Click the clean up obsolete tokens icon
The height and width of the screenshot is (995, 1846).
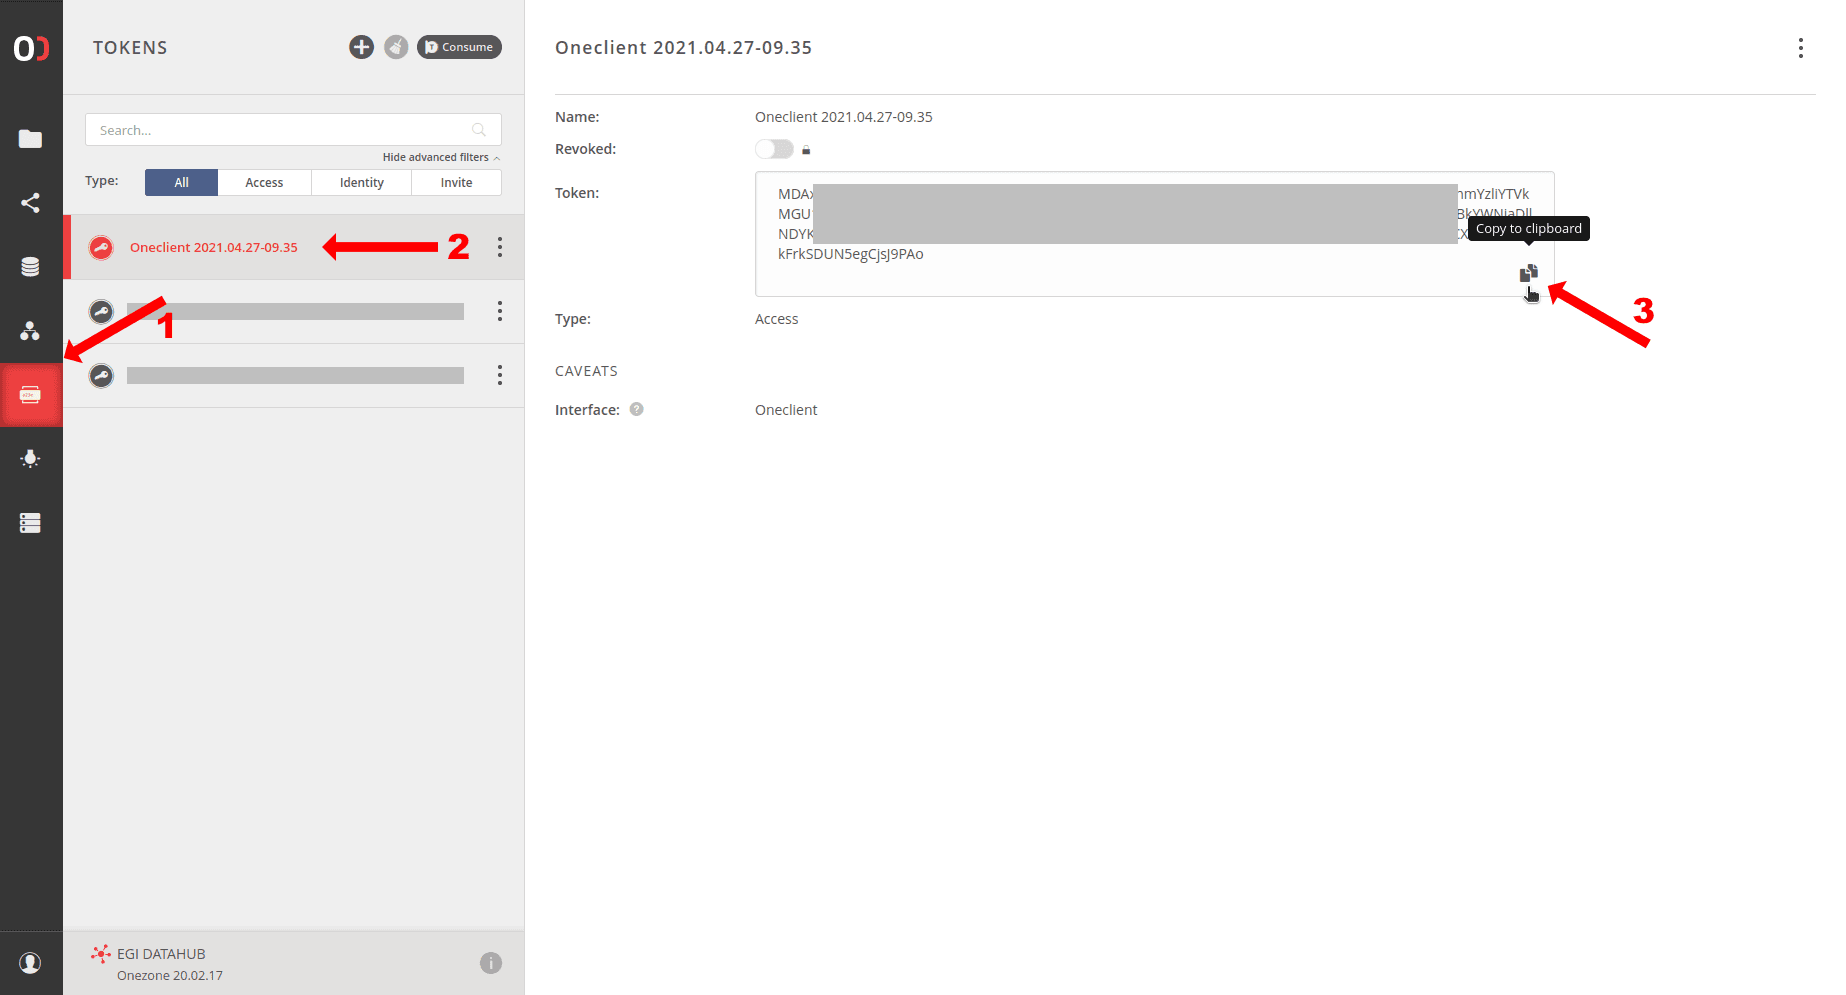coord(396,47)
